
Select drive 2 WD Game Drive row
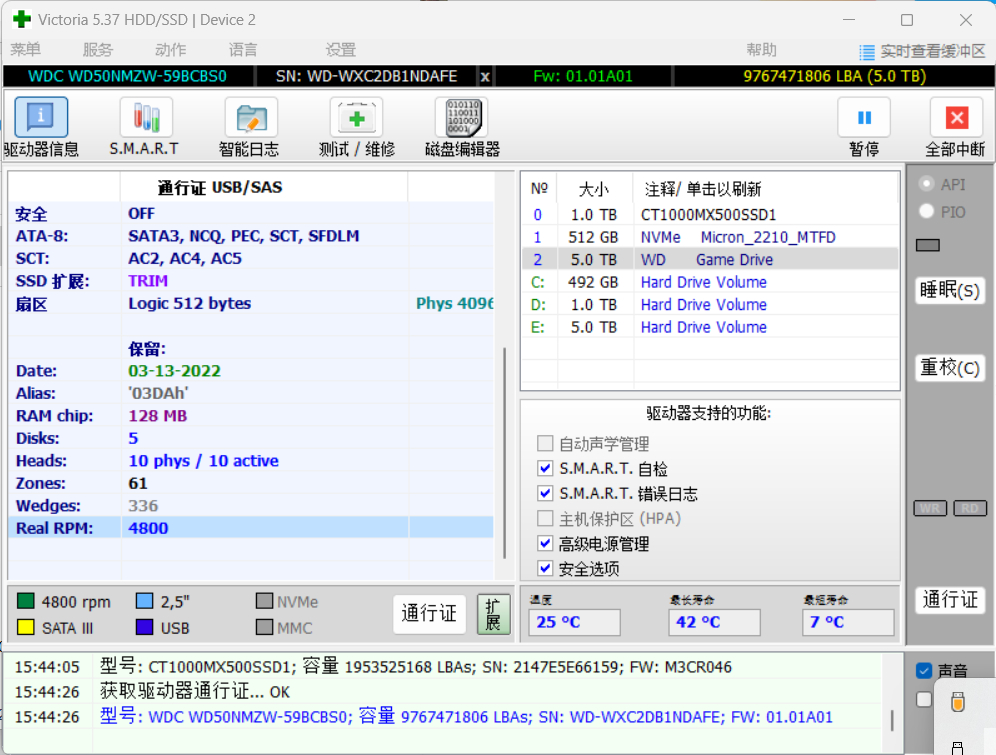(x=710, y=260)
